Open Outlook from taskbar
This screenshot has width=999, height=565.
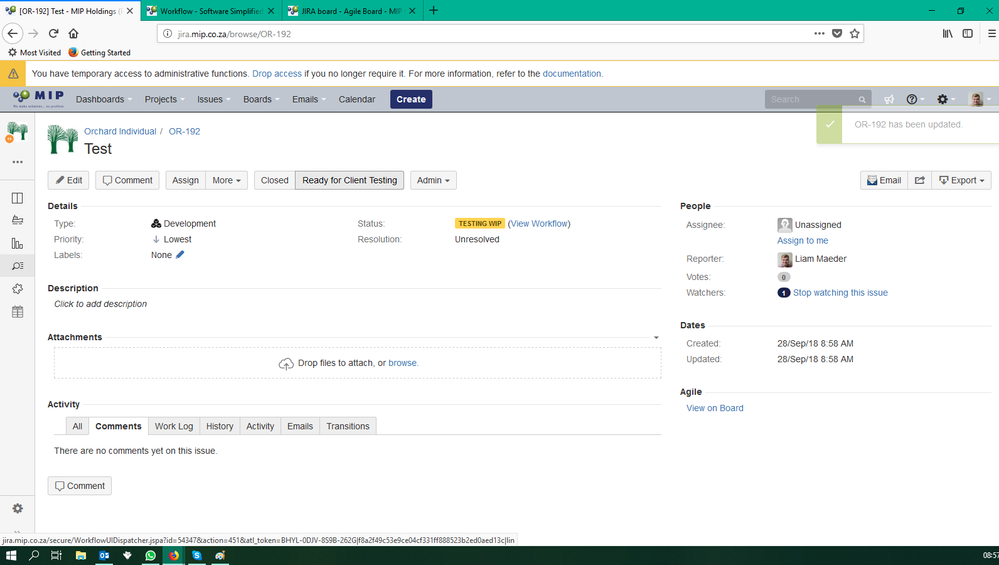tap(104, 555)
